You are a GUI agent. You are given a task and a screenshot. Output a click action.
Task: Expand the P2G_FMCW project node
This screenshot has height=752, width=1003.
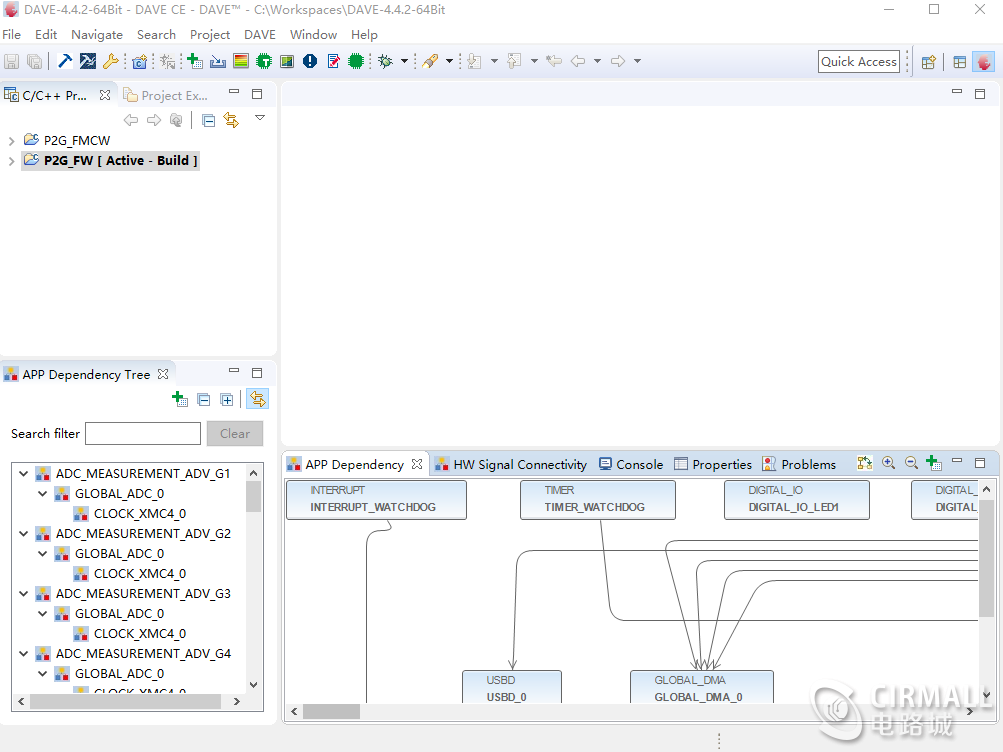[11, 141]
